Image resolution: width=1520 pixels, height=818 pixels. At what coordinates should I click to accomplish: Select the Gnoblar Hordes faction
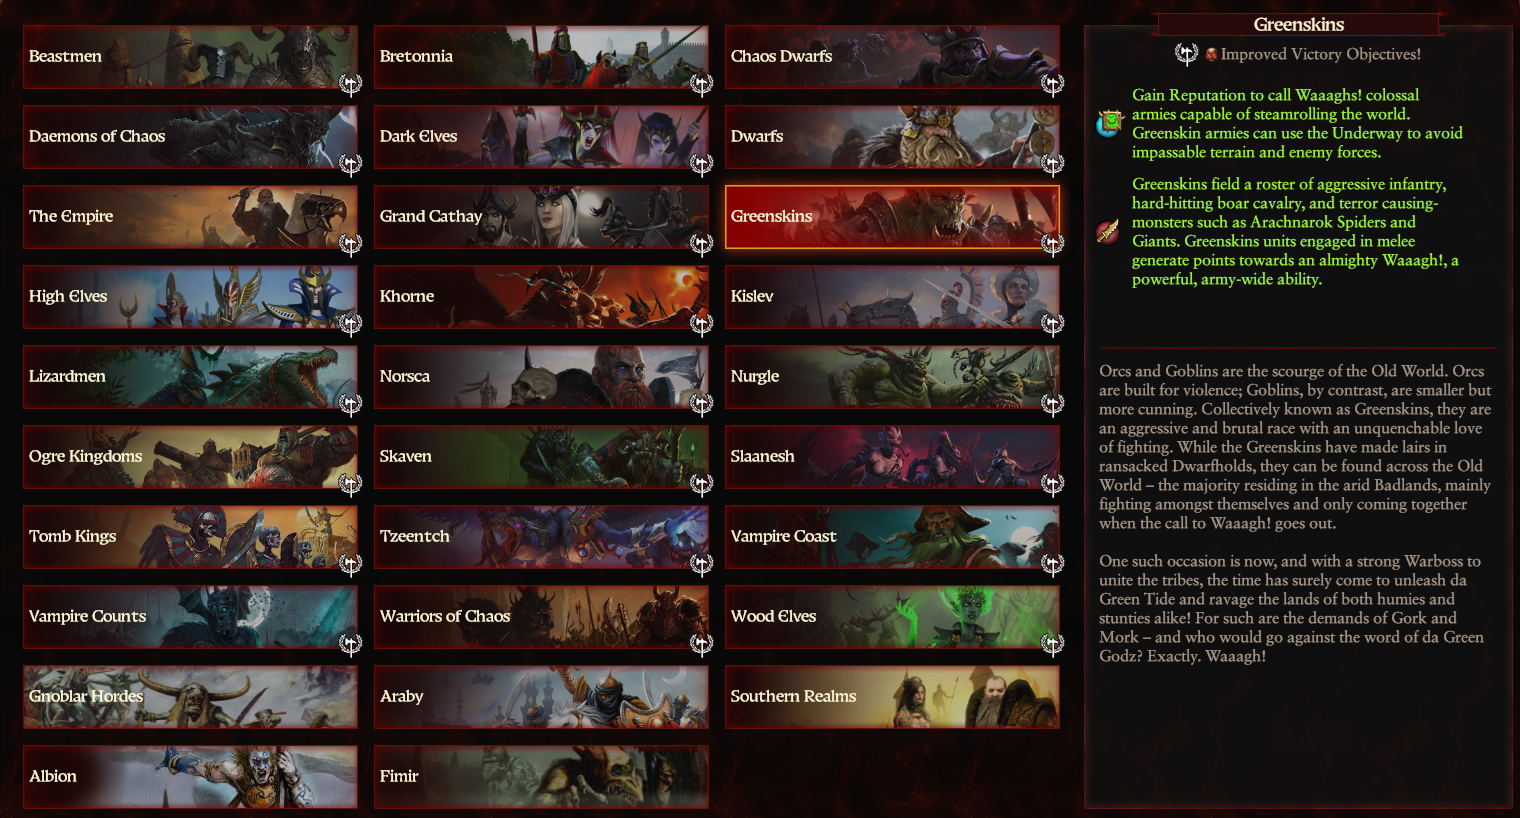point(190,697)
